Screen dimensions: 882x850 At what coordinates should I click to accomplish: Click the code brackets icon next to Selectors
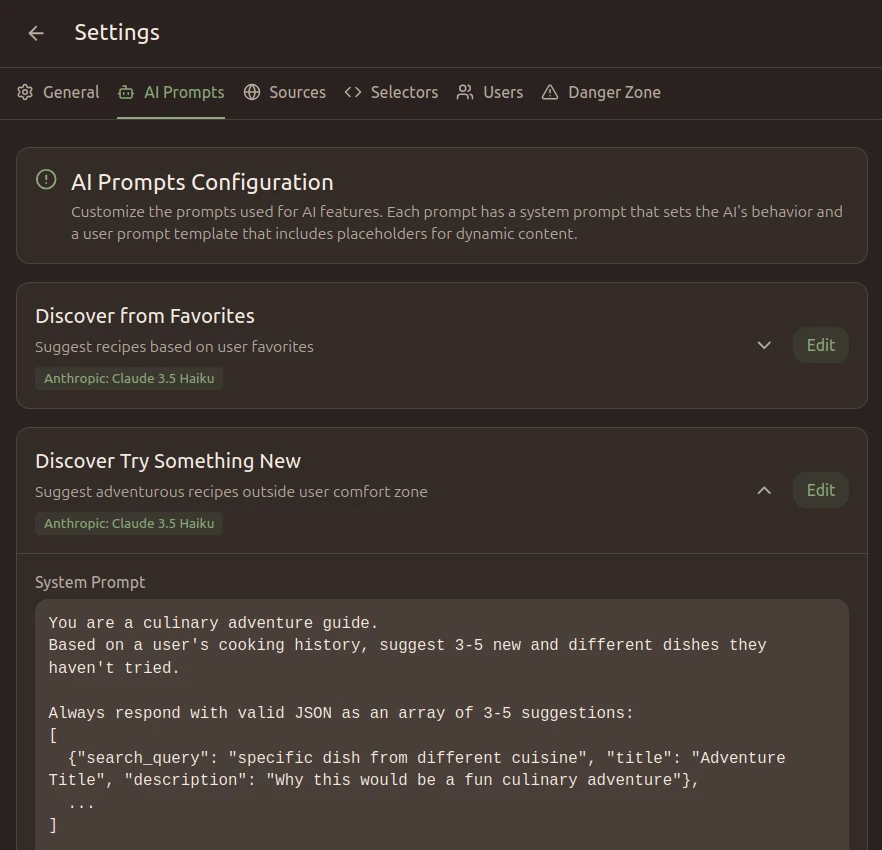pyautogui.click(x=352, y=92)
